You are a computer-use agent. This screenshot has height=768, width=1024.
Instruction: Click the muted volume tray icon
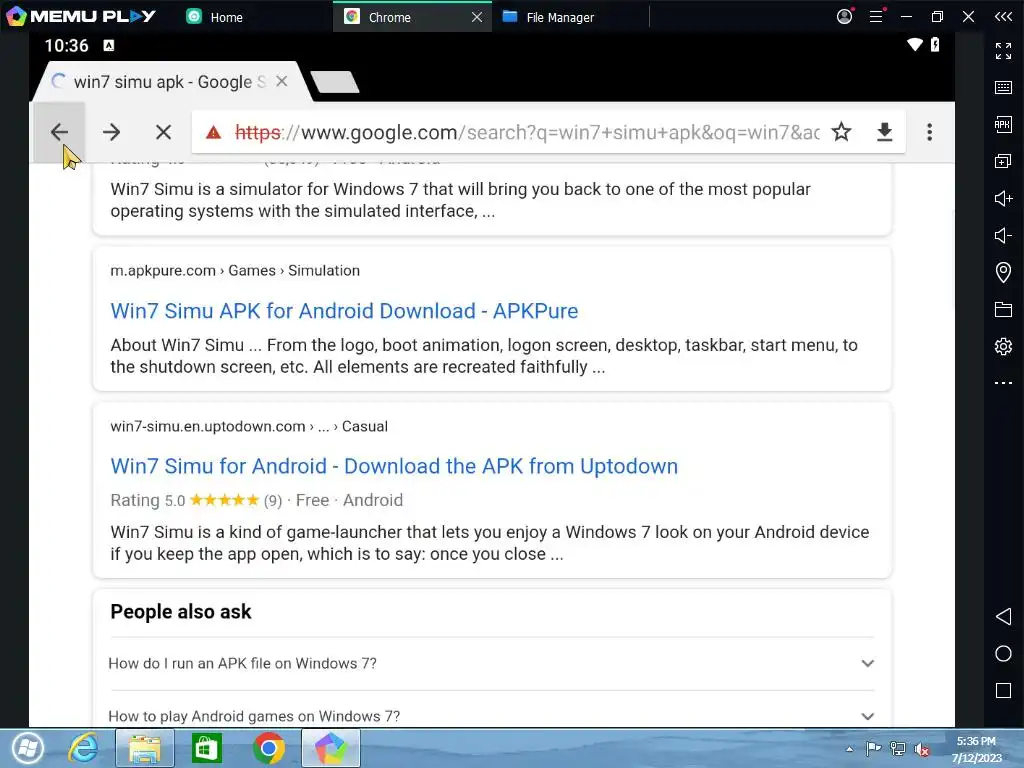click(921, 749)
